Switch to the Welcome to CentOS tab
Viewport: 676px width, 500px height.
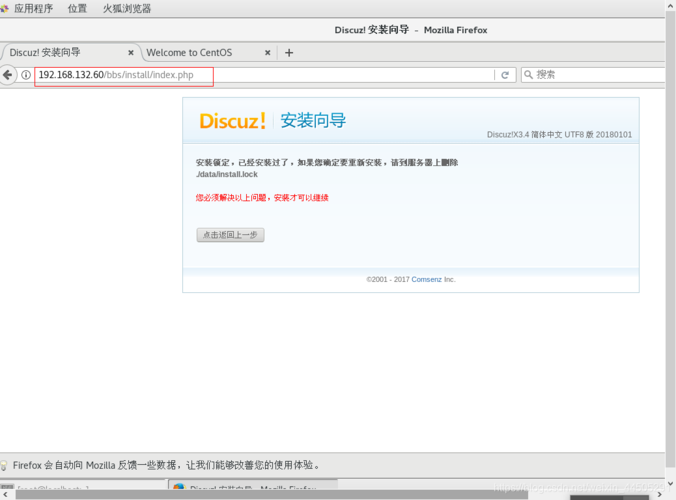(189, 53)
